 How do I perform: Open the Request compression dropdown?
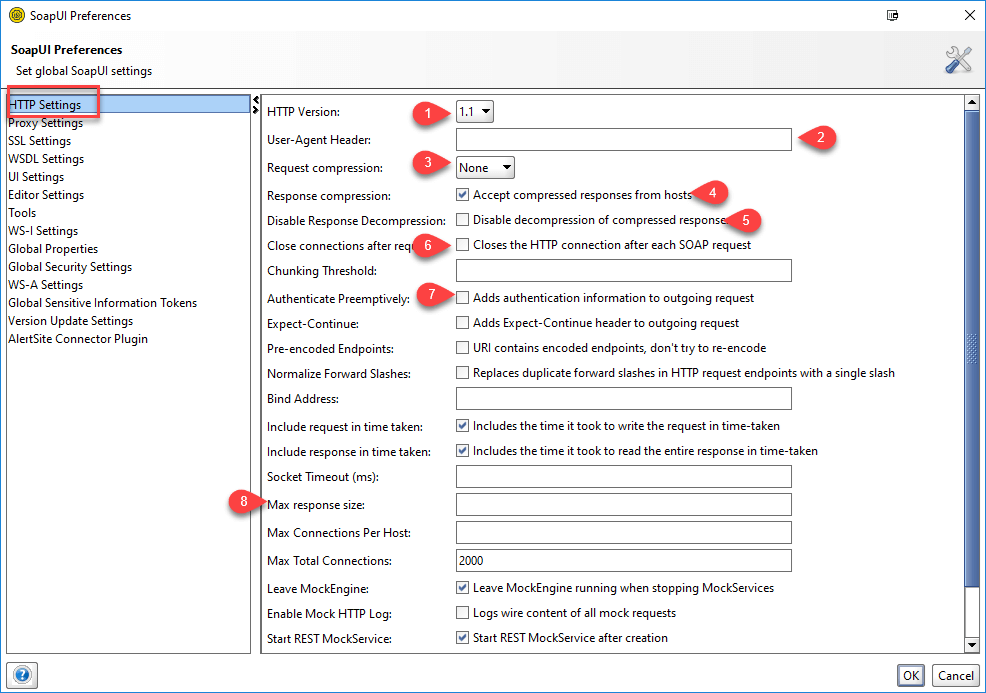pos(485,168)
